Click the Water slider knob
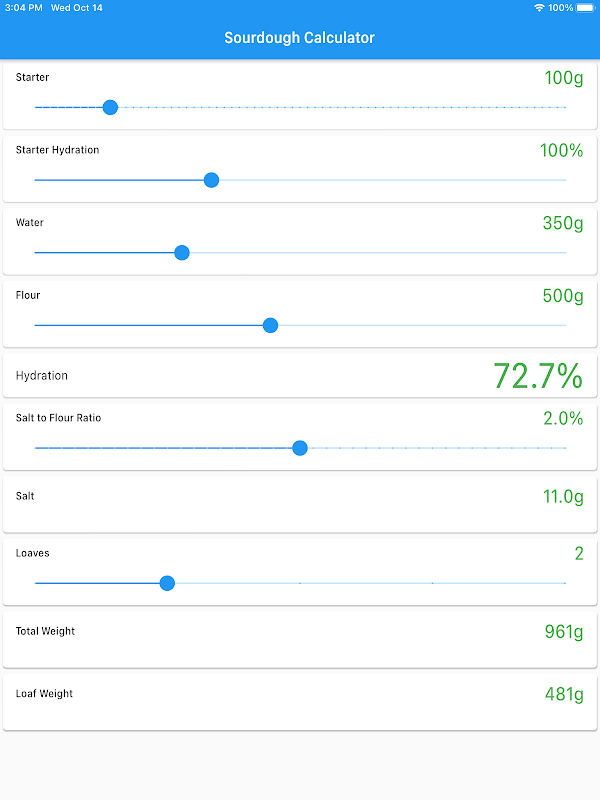 click(182, 253)
